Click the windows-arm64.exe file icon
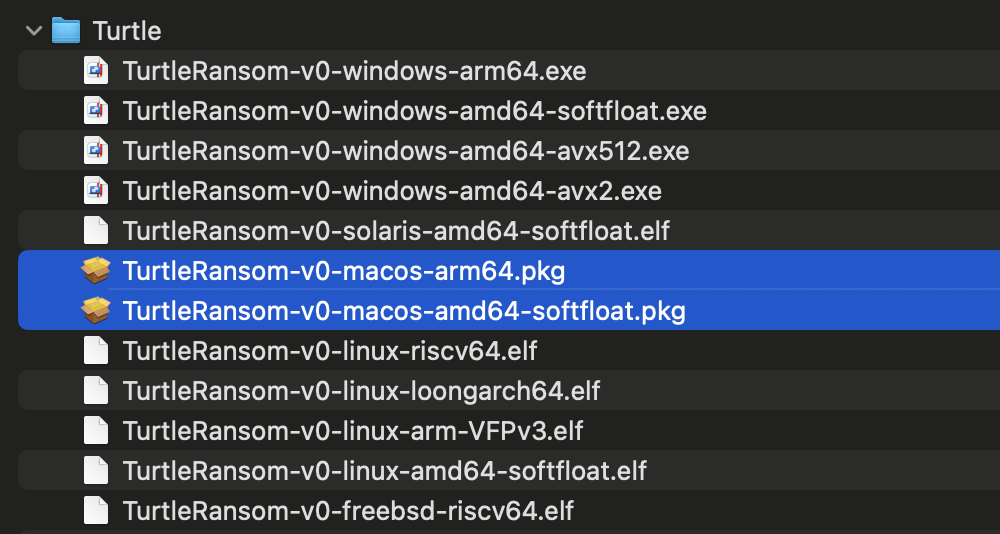1000x534 pixels. click(96, 71)
